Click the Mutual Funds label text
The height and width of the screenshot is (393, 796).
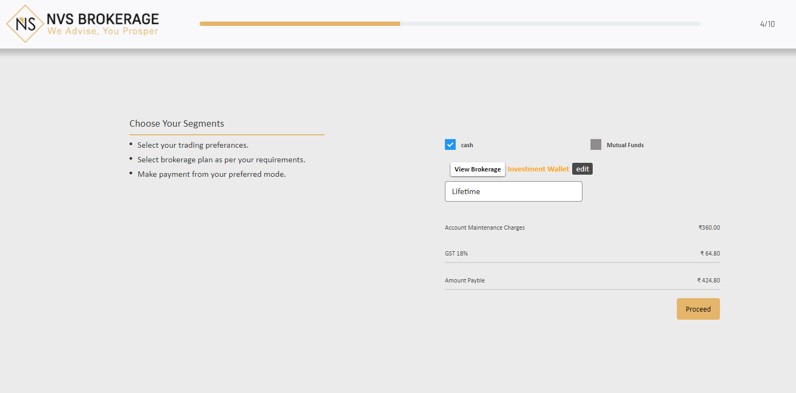[x=625, y=145]
